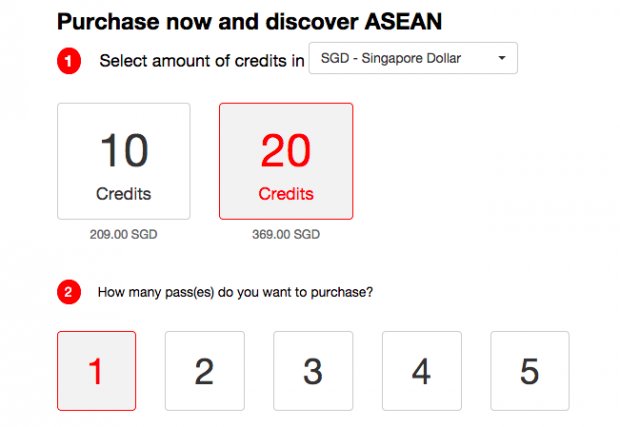Click the red Credits word in selected tile
Viewport: 620px width, 427px height.
click(286, 194)
